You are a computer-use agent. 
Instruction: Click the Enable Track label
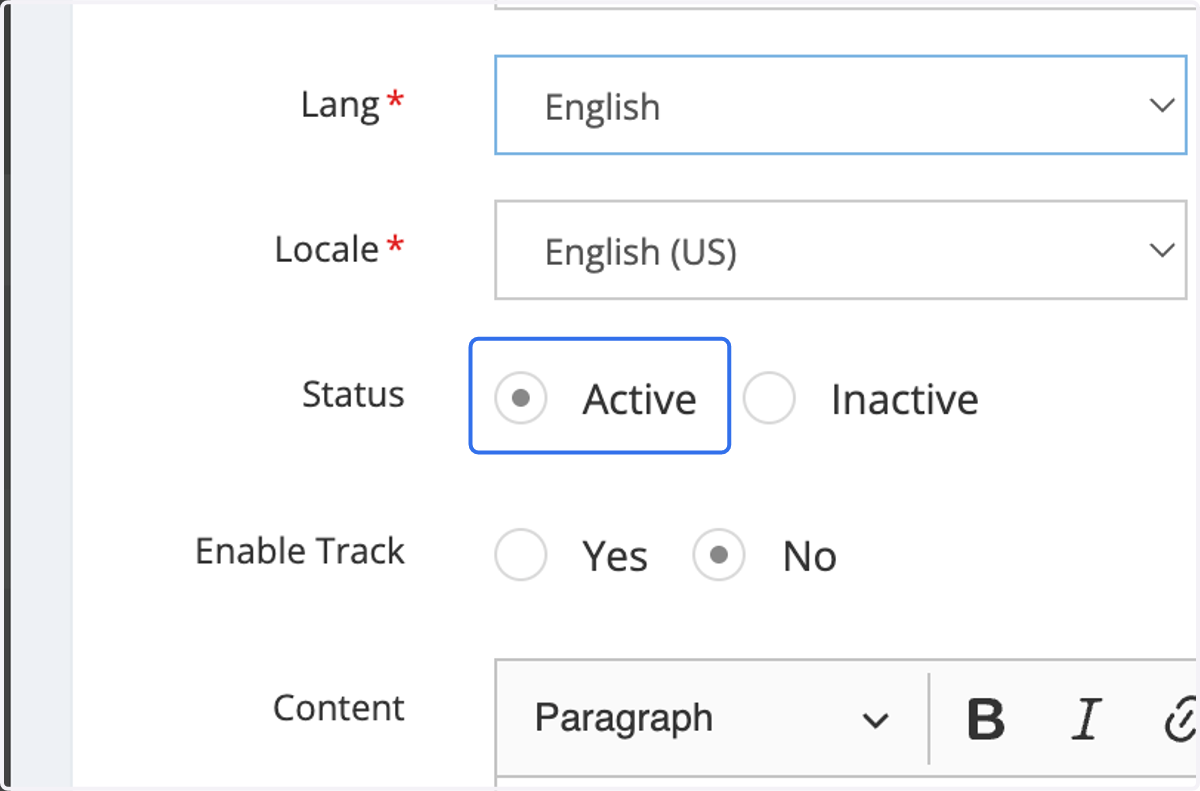click(300, 551)
